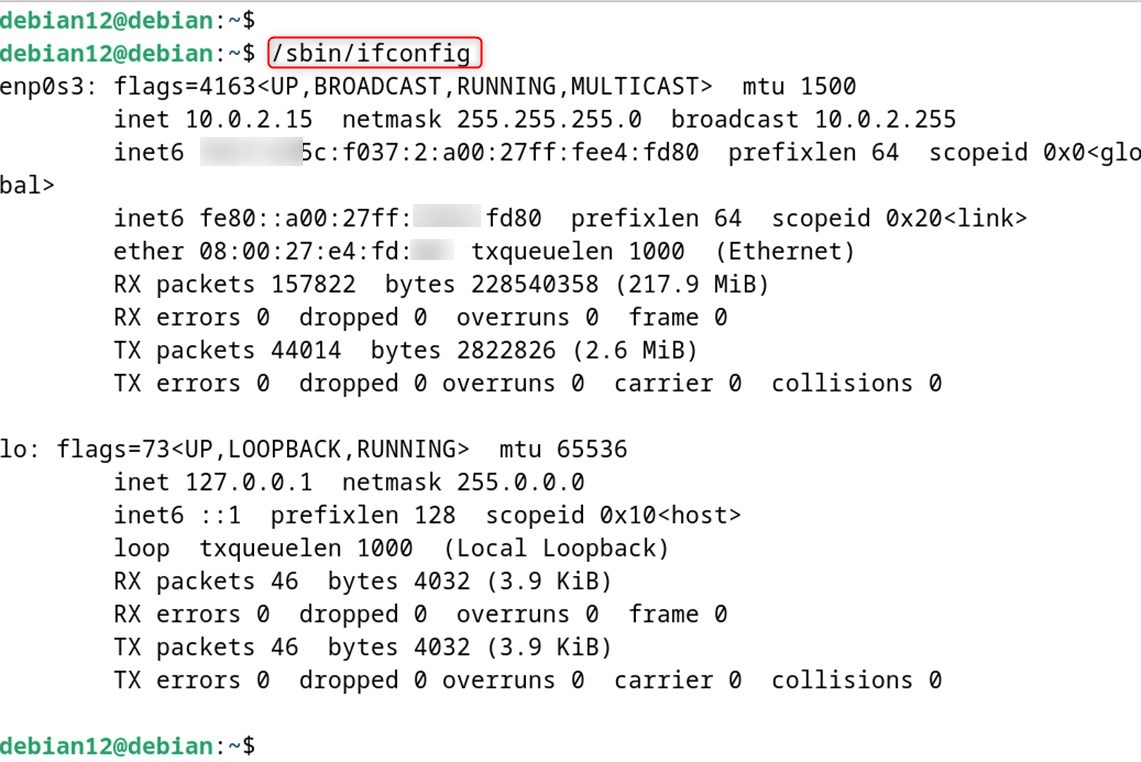1141x762 pixels.
Task: Click the global inet6 address ending fee4:fd80
Action: (449, 152)
